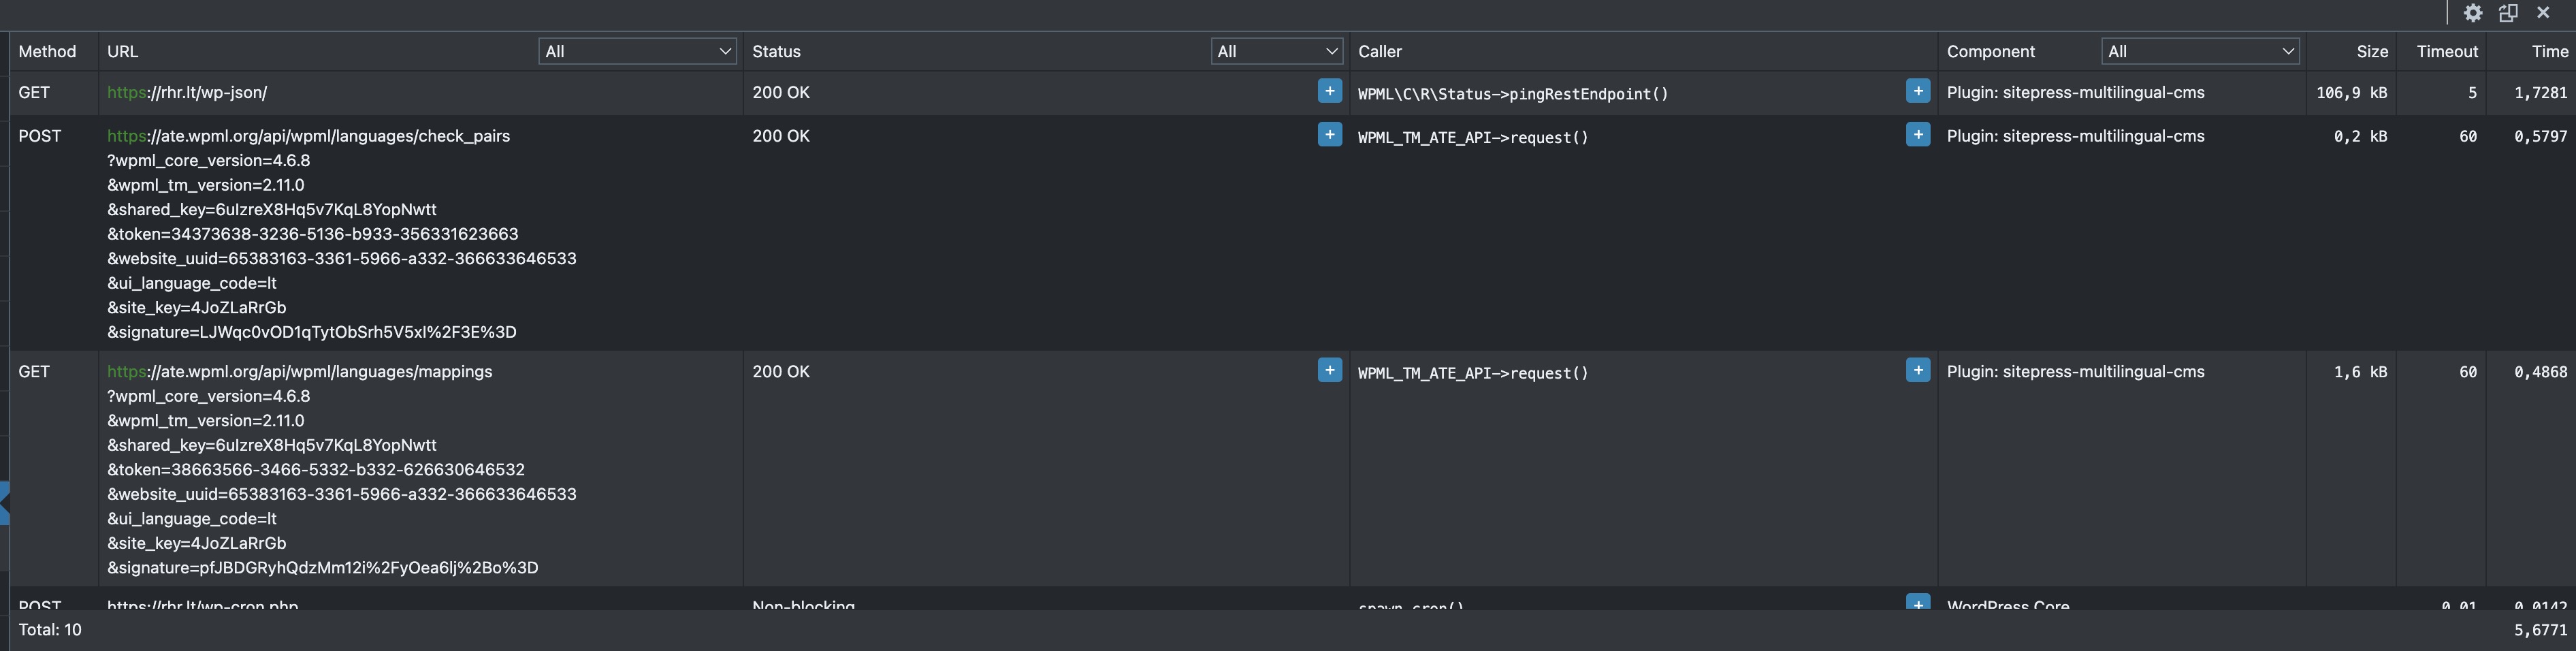Select the POST method cell for check_pairs
2576x651 pixels.
(x=40, y=136)
